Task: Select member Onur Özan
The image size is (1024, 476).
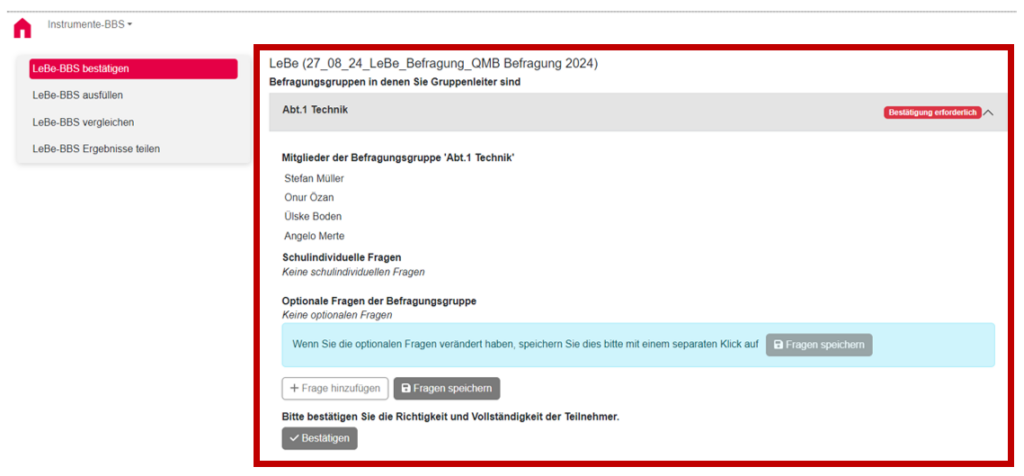Action: tap(311, 197)
